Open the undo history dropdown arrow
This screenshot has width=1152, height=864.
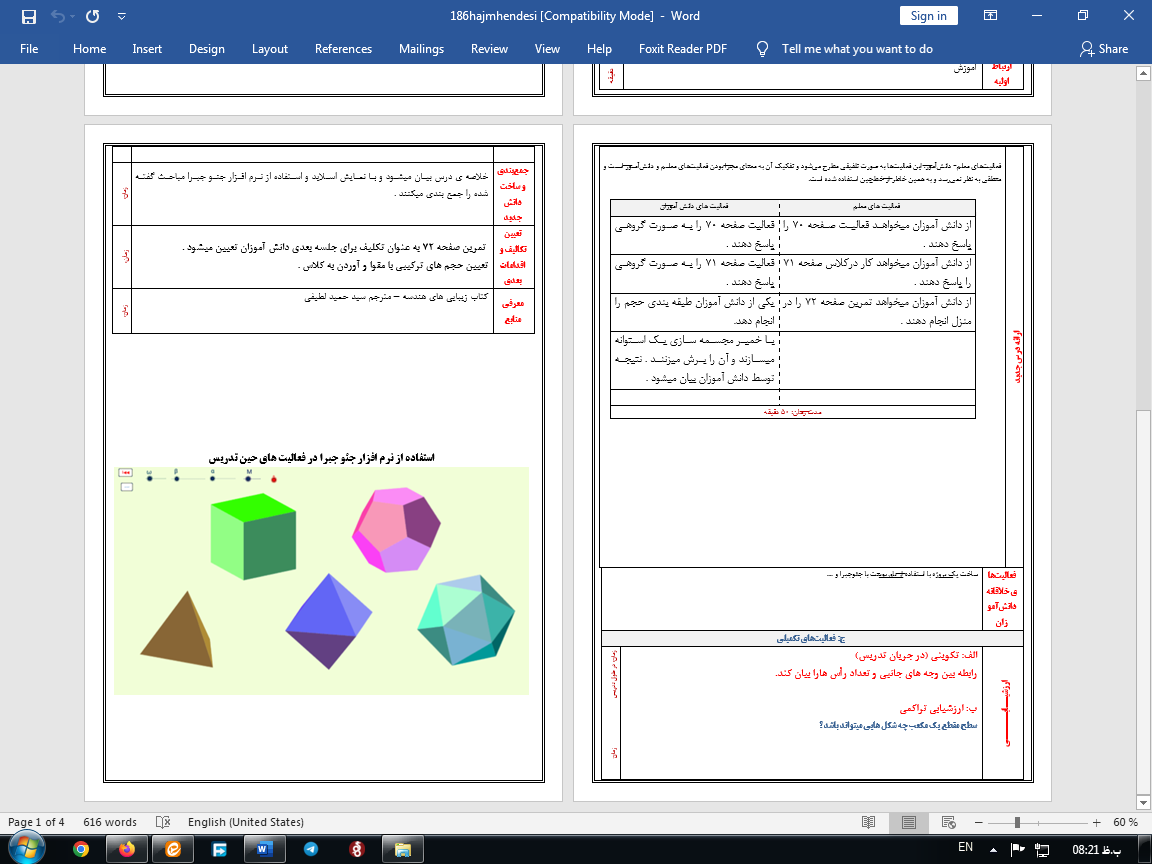[x=73, y=16]
